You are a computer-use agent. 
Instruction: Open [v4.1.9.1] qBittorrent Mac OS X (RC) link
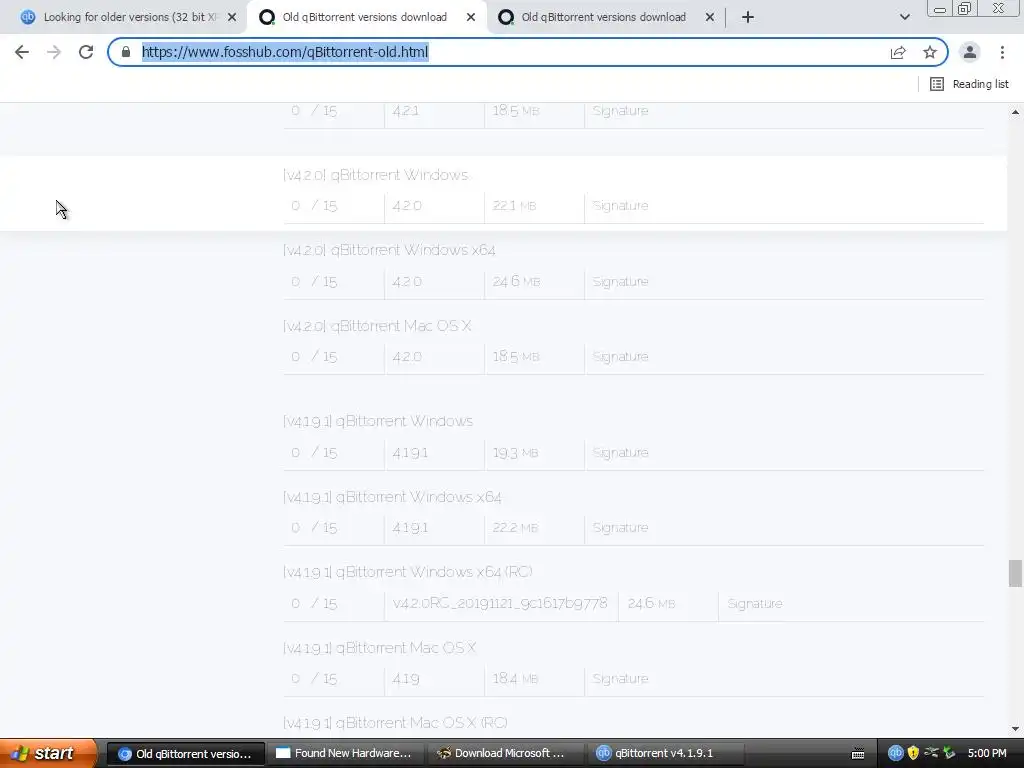[x=395, y=723]
